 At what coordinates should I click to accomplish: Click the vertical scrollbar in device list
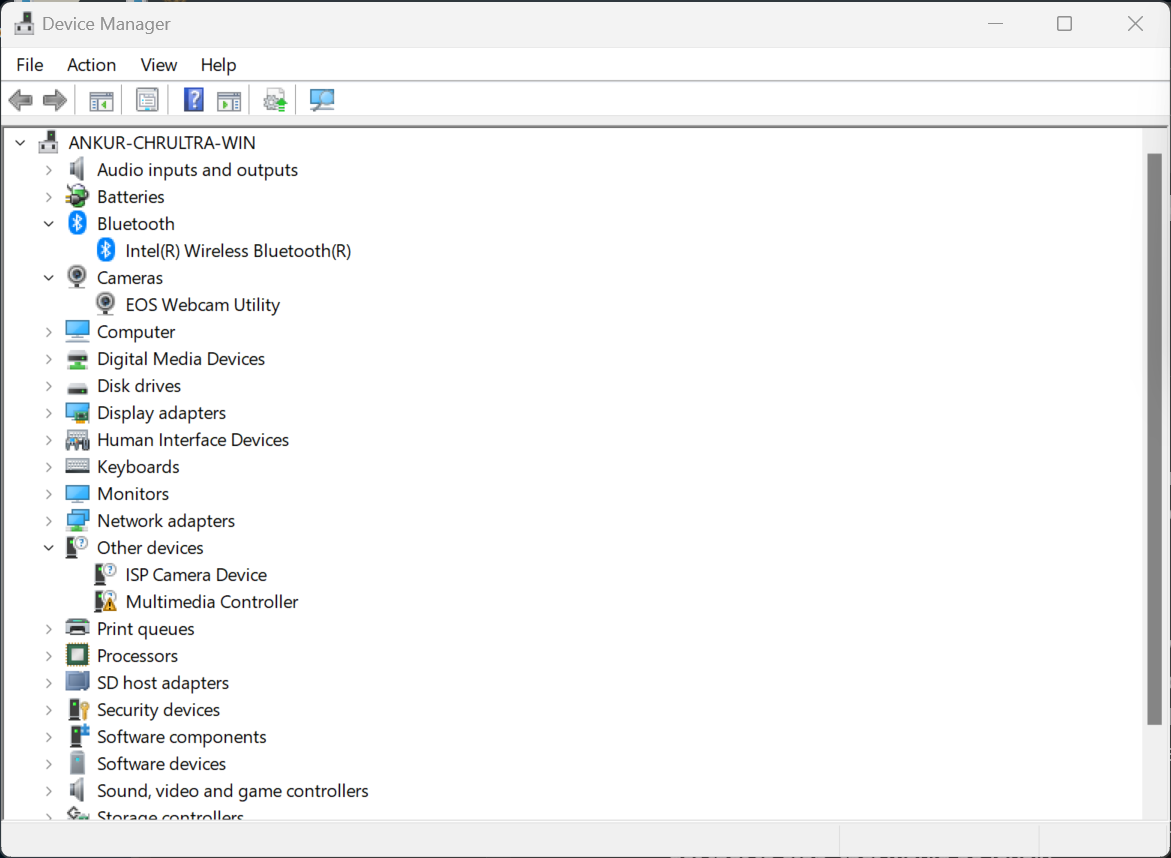(1154, 440)
